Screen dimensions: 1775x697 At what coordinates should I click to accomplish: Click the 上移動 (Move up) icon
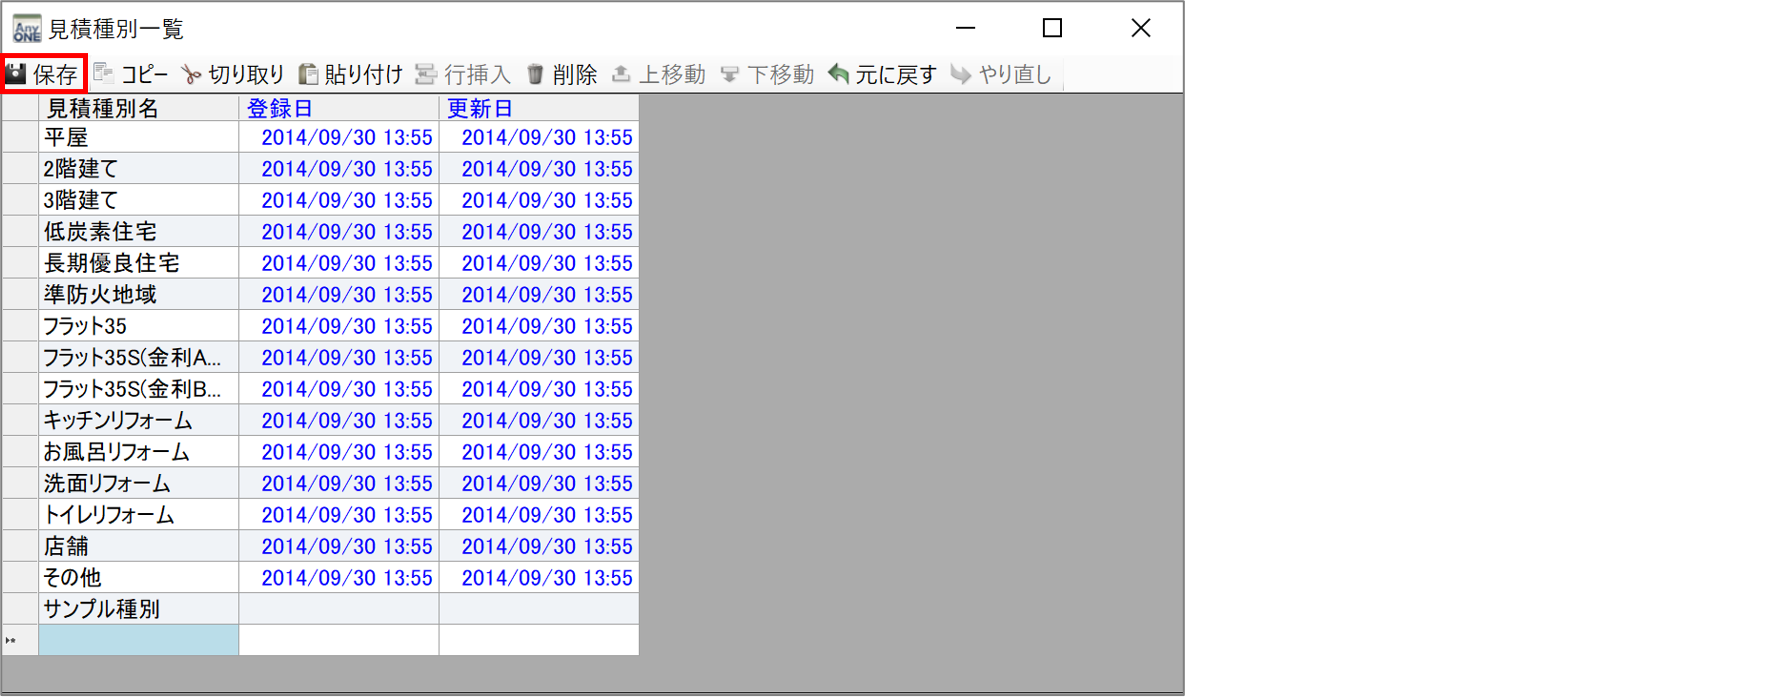click(x=621, y=74)
